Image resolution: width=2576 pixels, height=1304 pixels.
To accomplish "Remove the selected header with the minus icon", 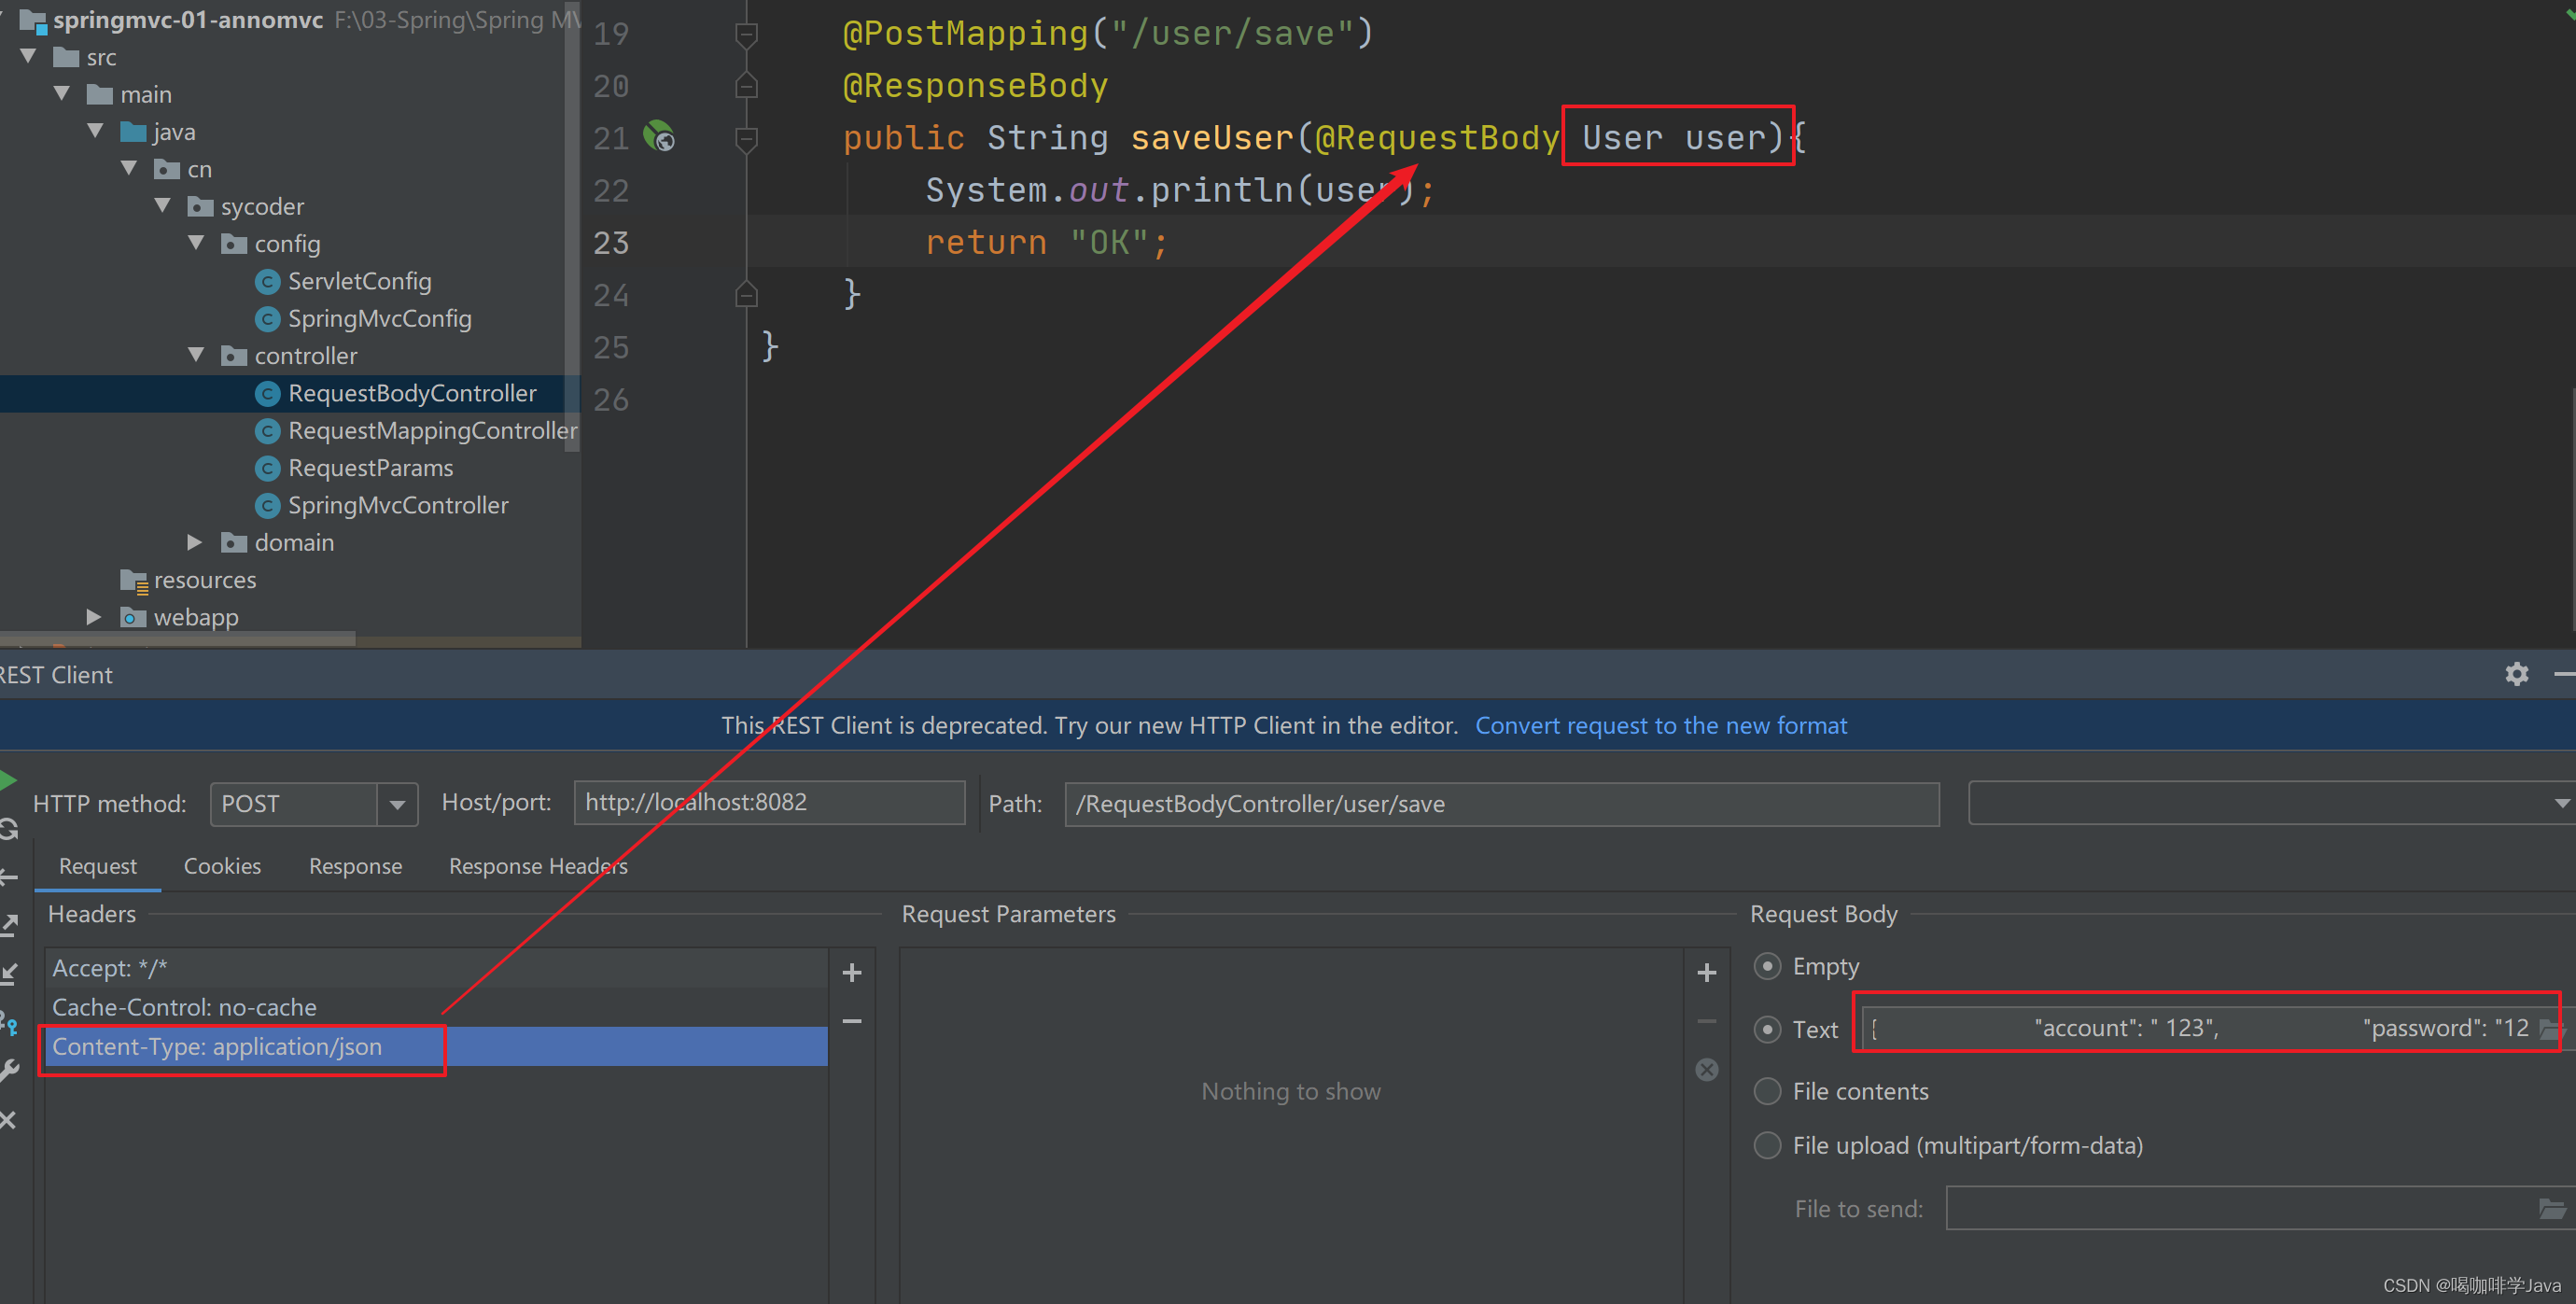I will 852,1021.
